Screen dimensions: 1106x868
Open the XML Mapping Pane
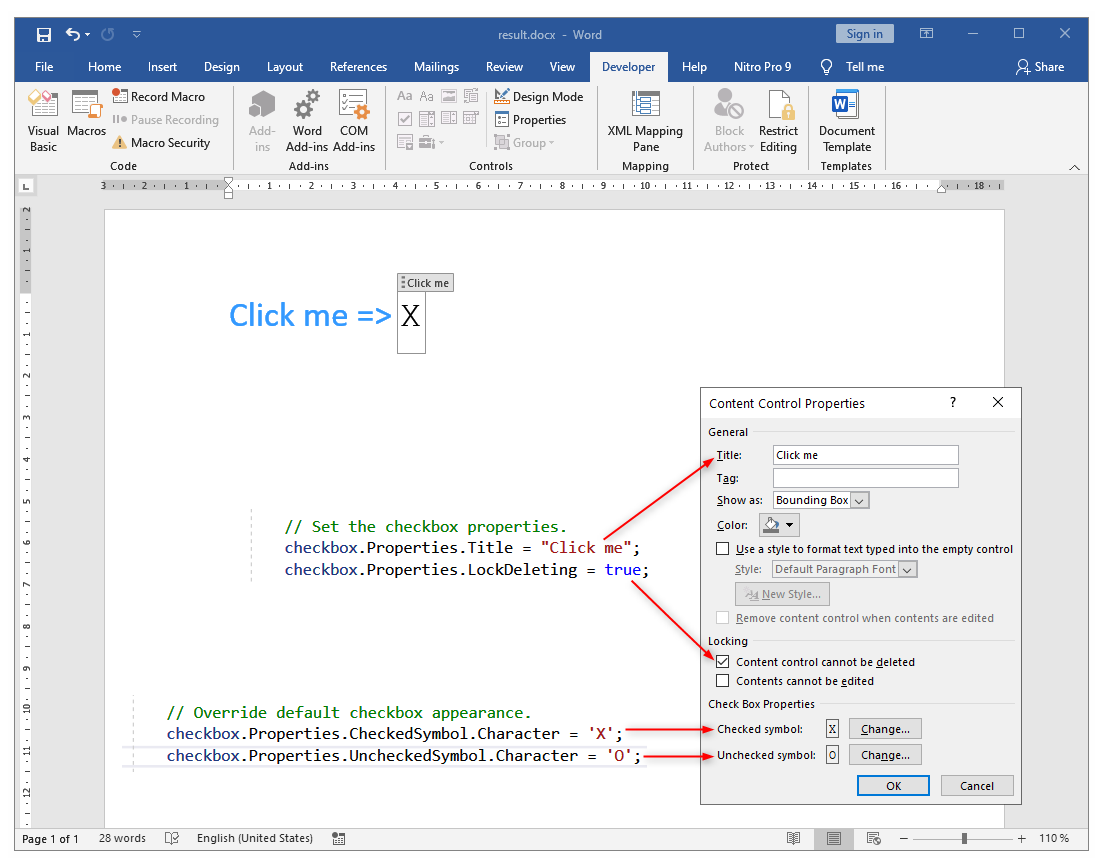(645, 120)
